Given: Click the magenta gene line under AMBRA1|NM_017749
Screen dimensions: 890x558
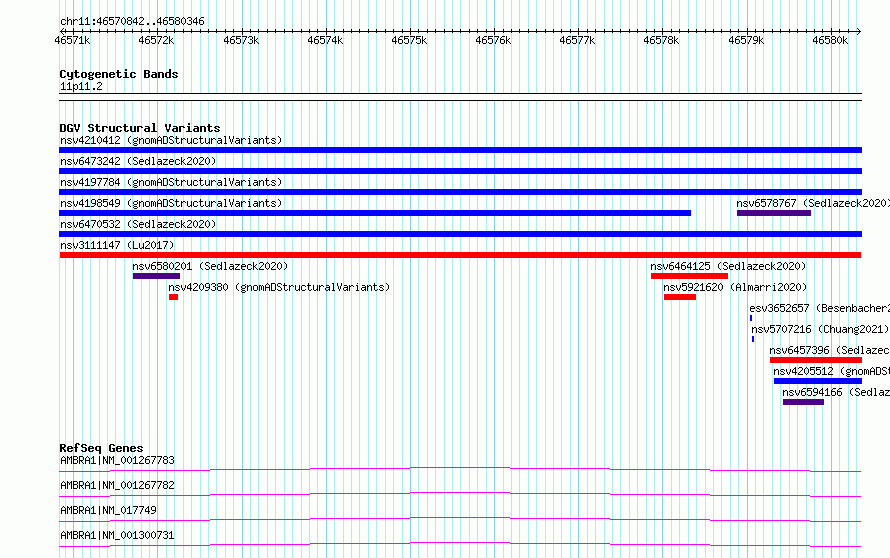Looking at the screenshot, I should (x=460, y=519).
